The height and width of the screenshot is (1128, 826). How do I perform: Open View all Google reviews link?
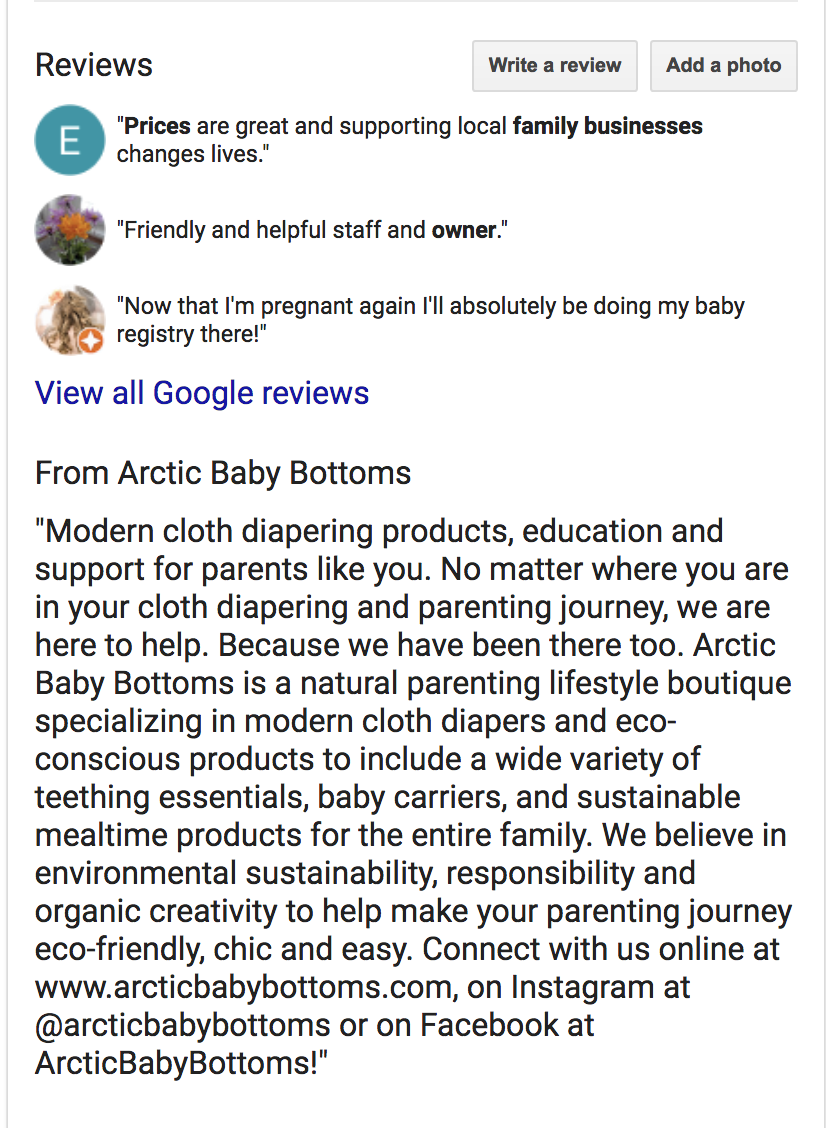click(201, 393)
